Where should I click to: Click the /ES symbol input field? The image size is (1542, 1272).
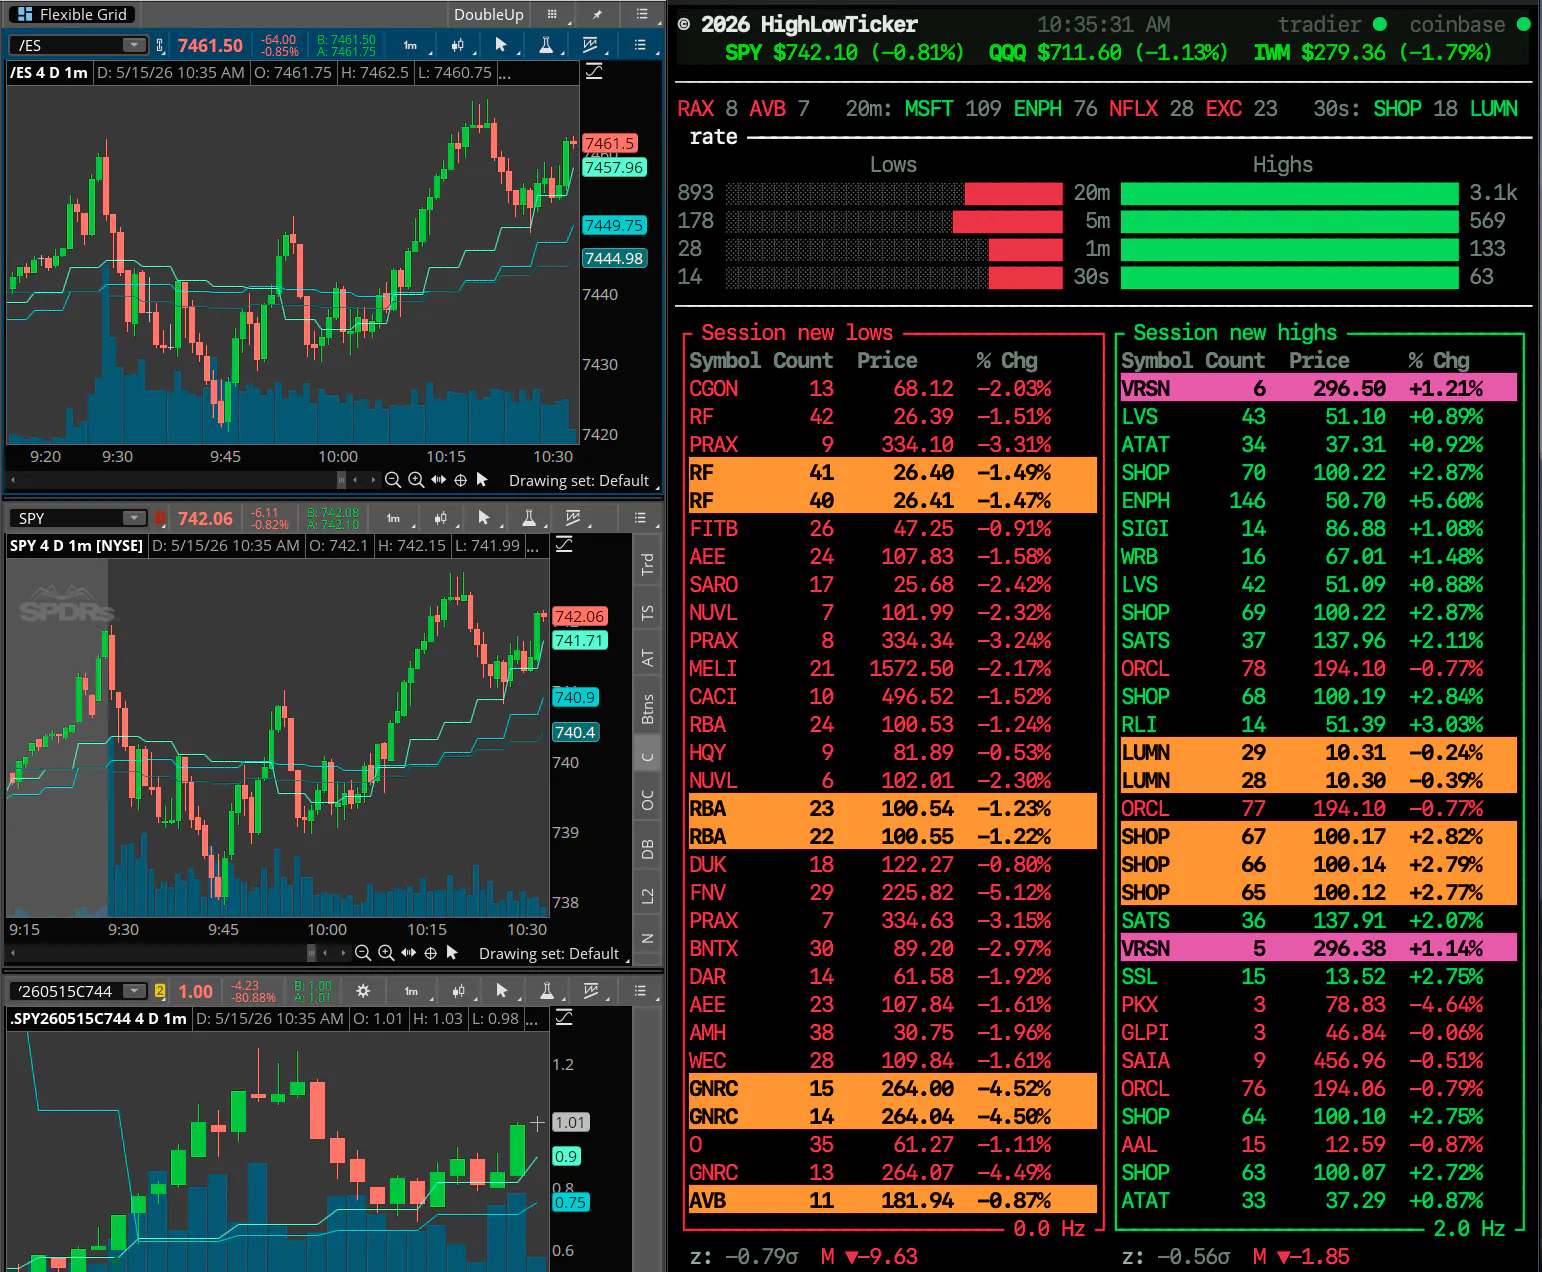[78, 45]
